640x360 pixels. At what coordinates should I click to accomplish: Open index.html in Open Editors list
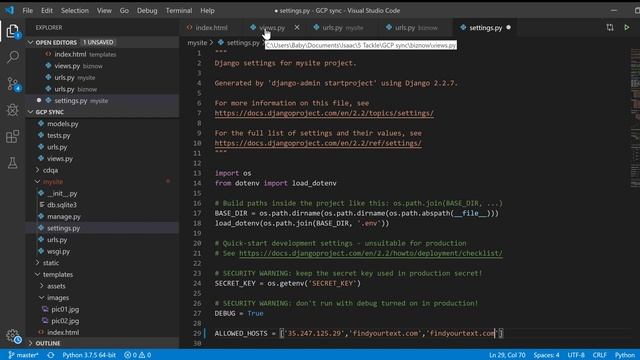(102, 54)
